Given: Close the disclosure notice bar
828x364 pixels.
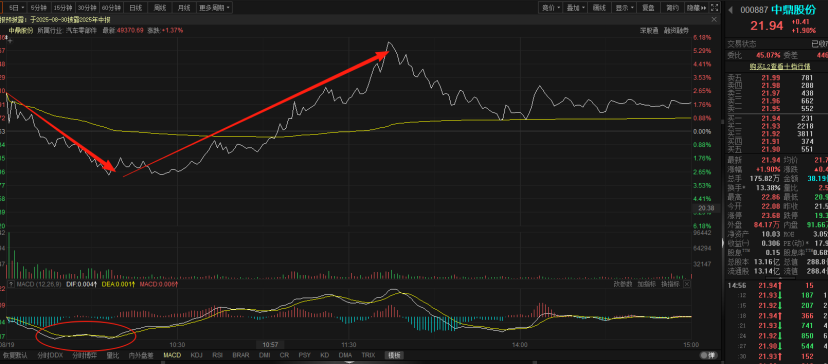Looking at the screenshot, I should 714,19.
